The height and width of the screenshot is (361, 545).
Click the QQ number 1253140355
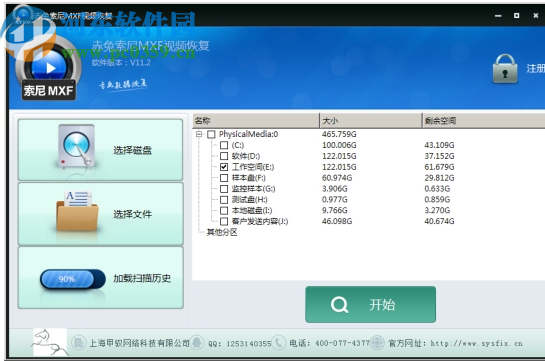click(249, 344)
